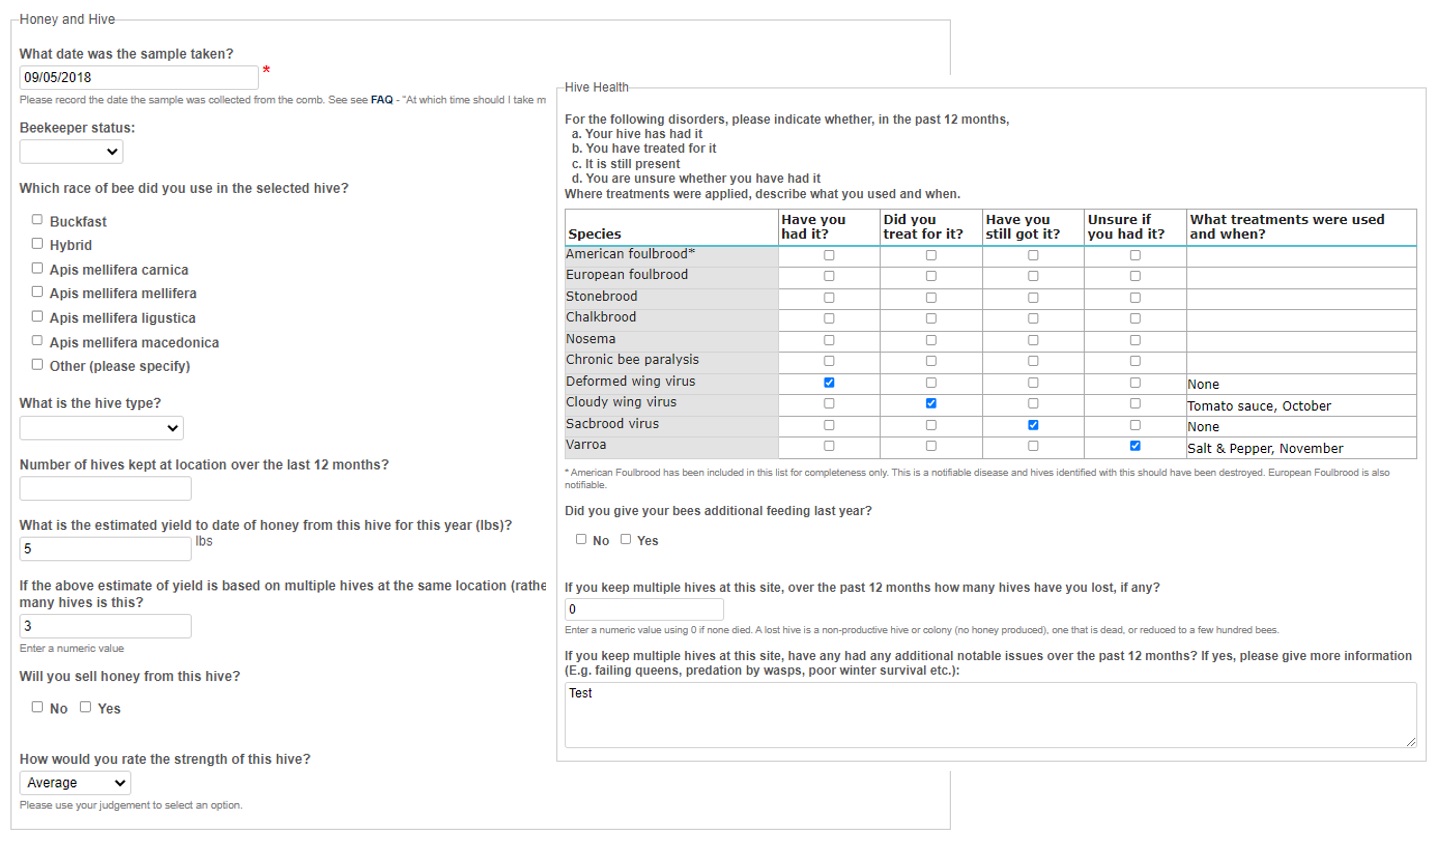
Task: Check Chalkbrood 'Unsure if you had it'
Action: (x=1135, y=318)
